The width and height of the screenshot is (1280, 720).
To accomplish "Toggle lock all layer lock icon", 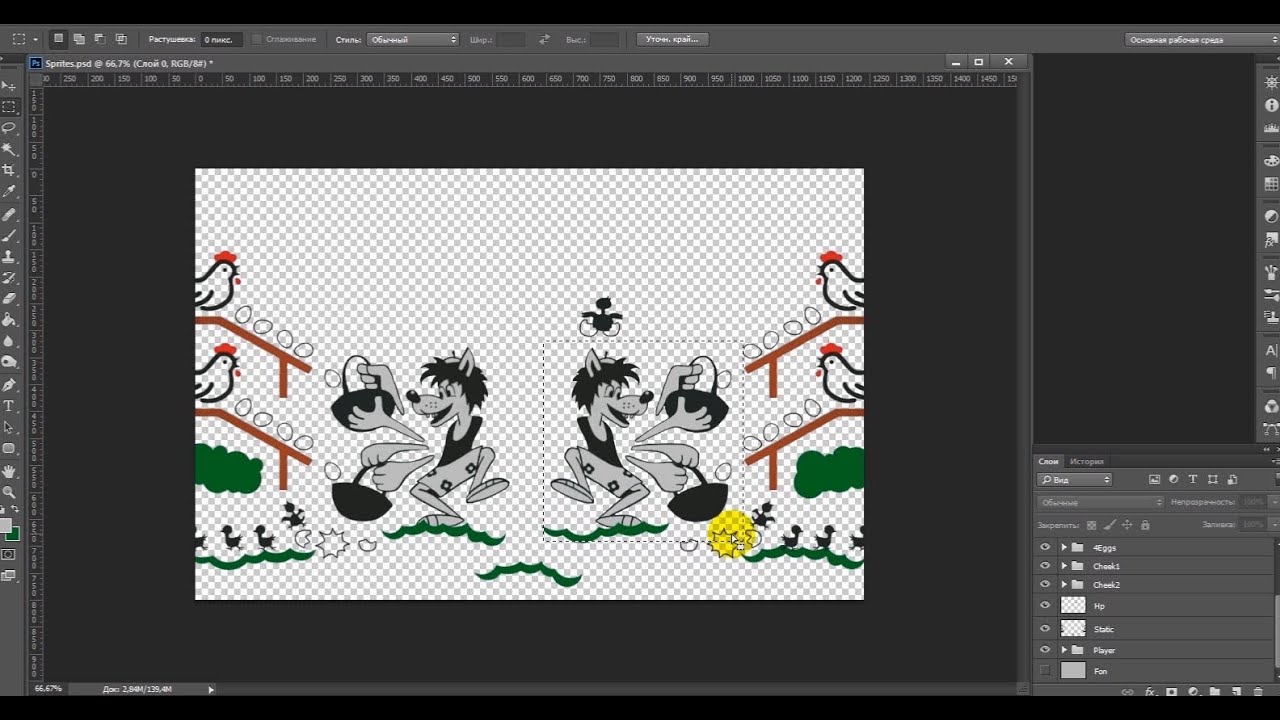I will pyautogui.click(x=1145, y=525).
